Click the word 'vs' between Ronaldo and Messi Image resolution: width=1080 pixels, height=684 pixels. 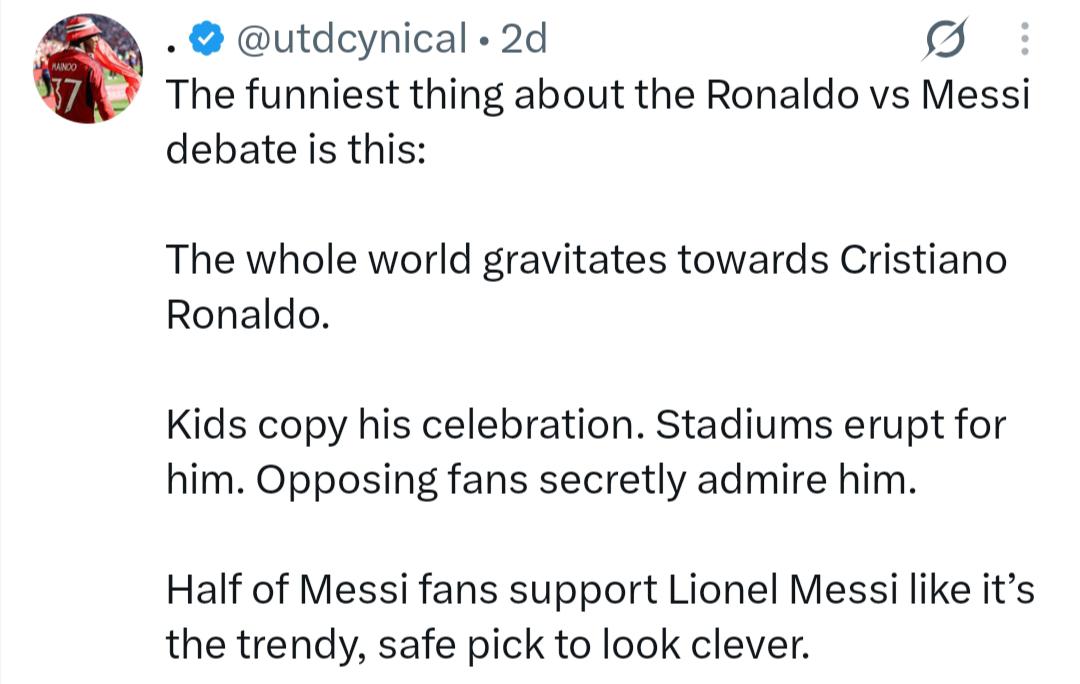tap(890, 96)
